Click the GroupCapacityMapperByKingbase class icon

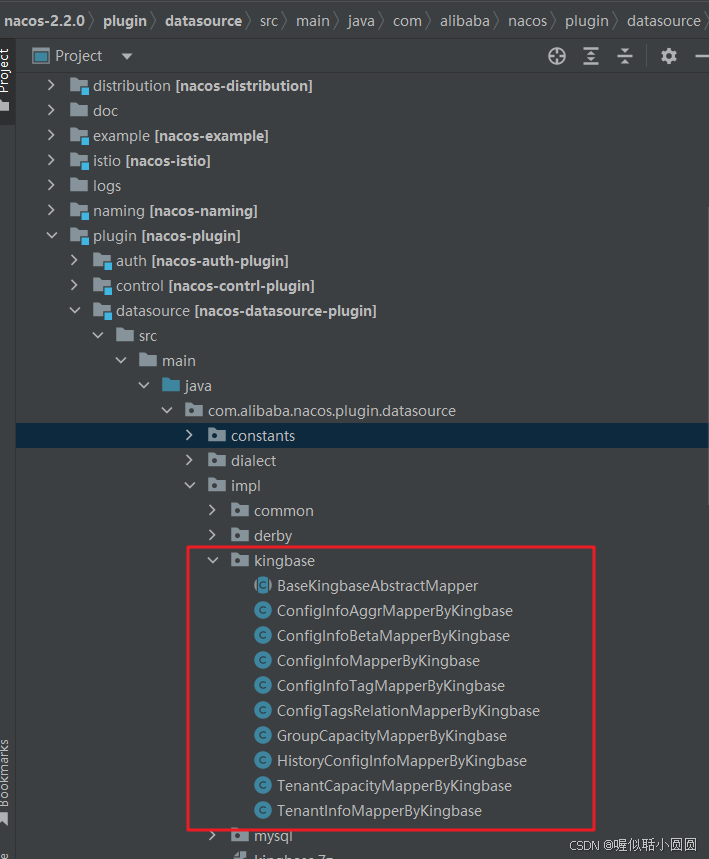coord(263,735)
